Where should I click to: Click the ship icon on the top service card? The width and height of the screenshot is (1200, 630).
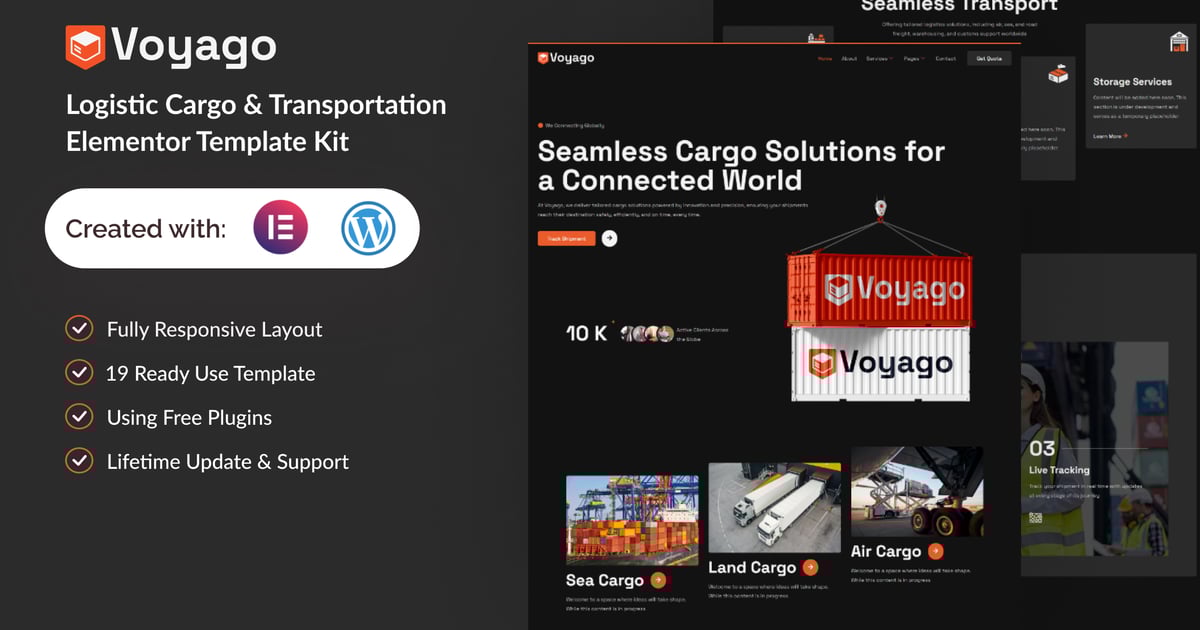(818, 37)
